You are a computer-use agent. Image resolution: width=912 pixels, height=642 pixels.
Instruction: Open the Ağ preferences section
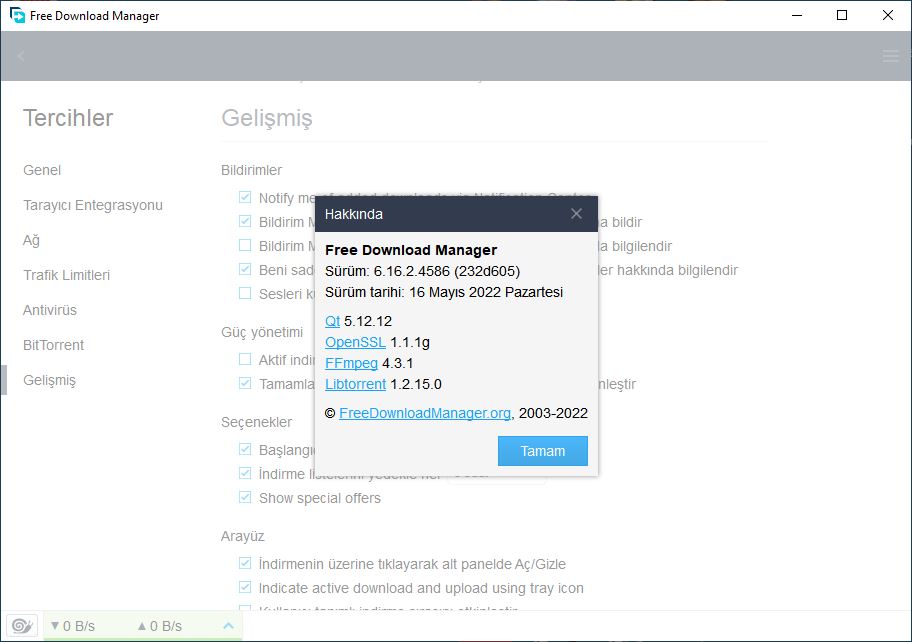[x=31, y=240]
